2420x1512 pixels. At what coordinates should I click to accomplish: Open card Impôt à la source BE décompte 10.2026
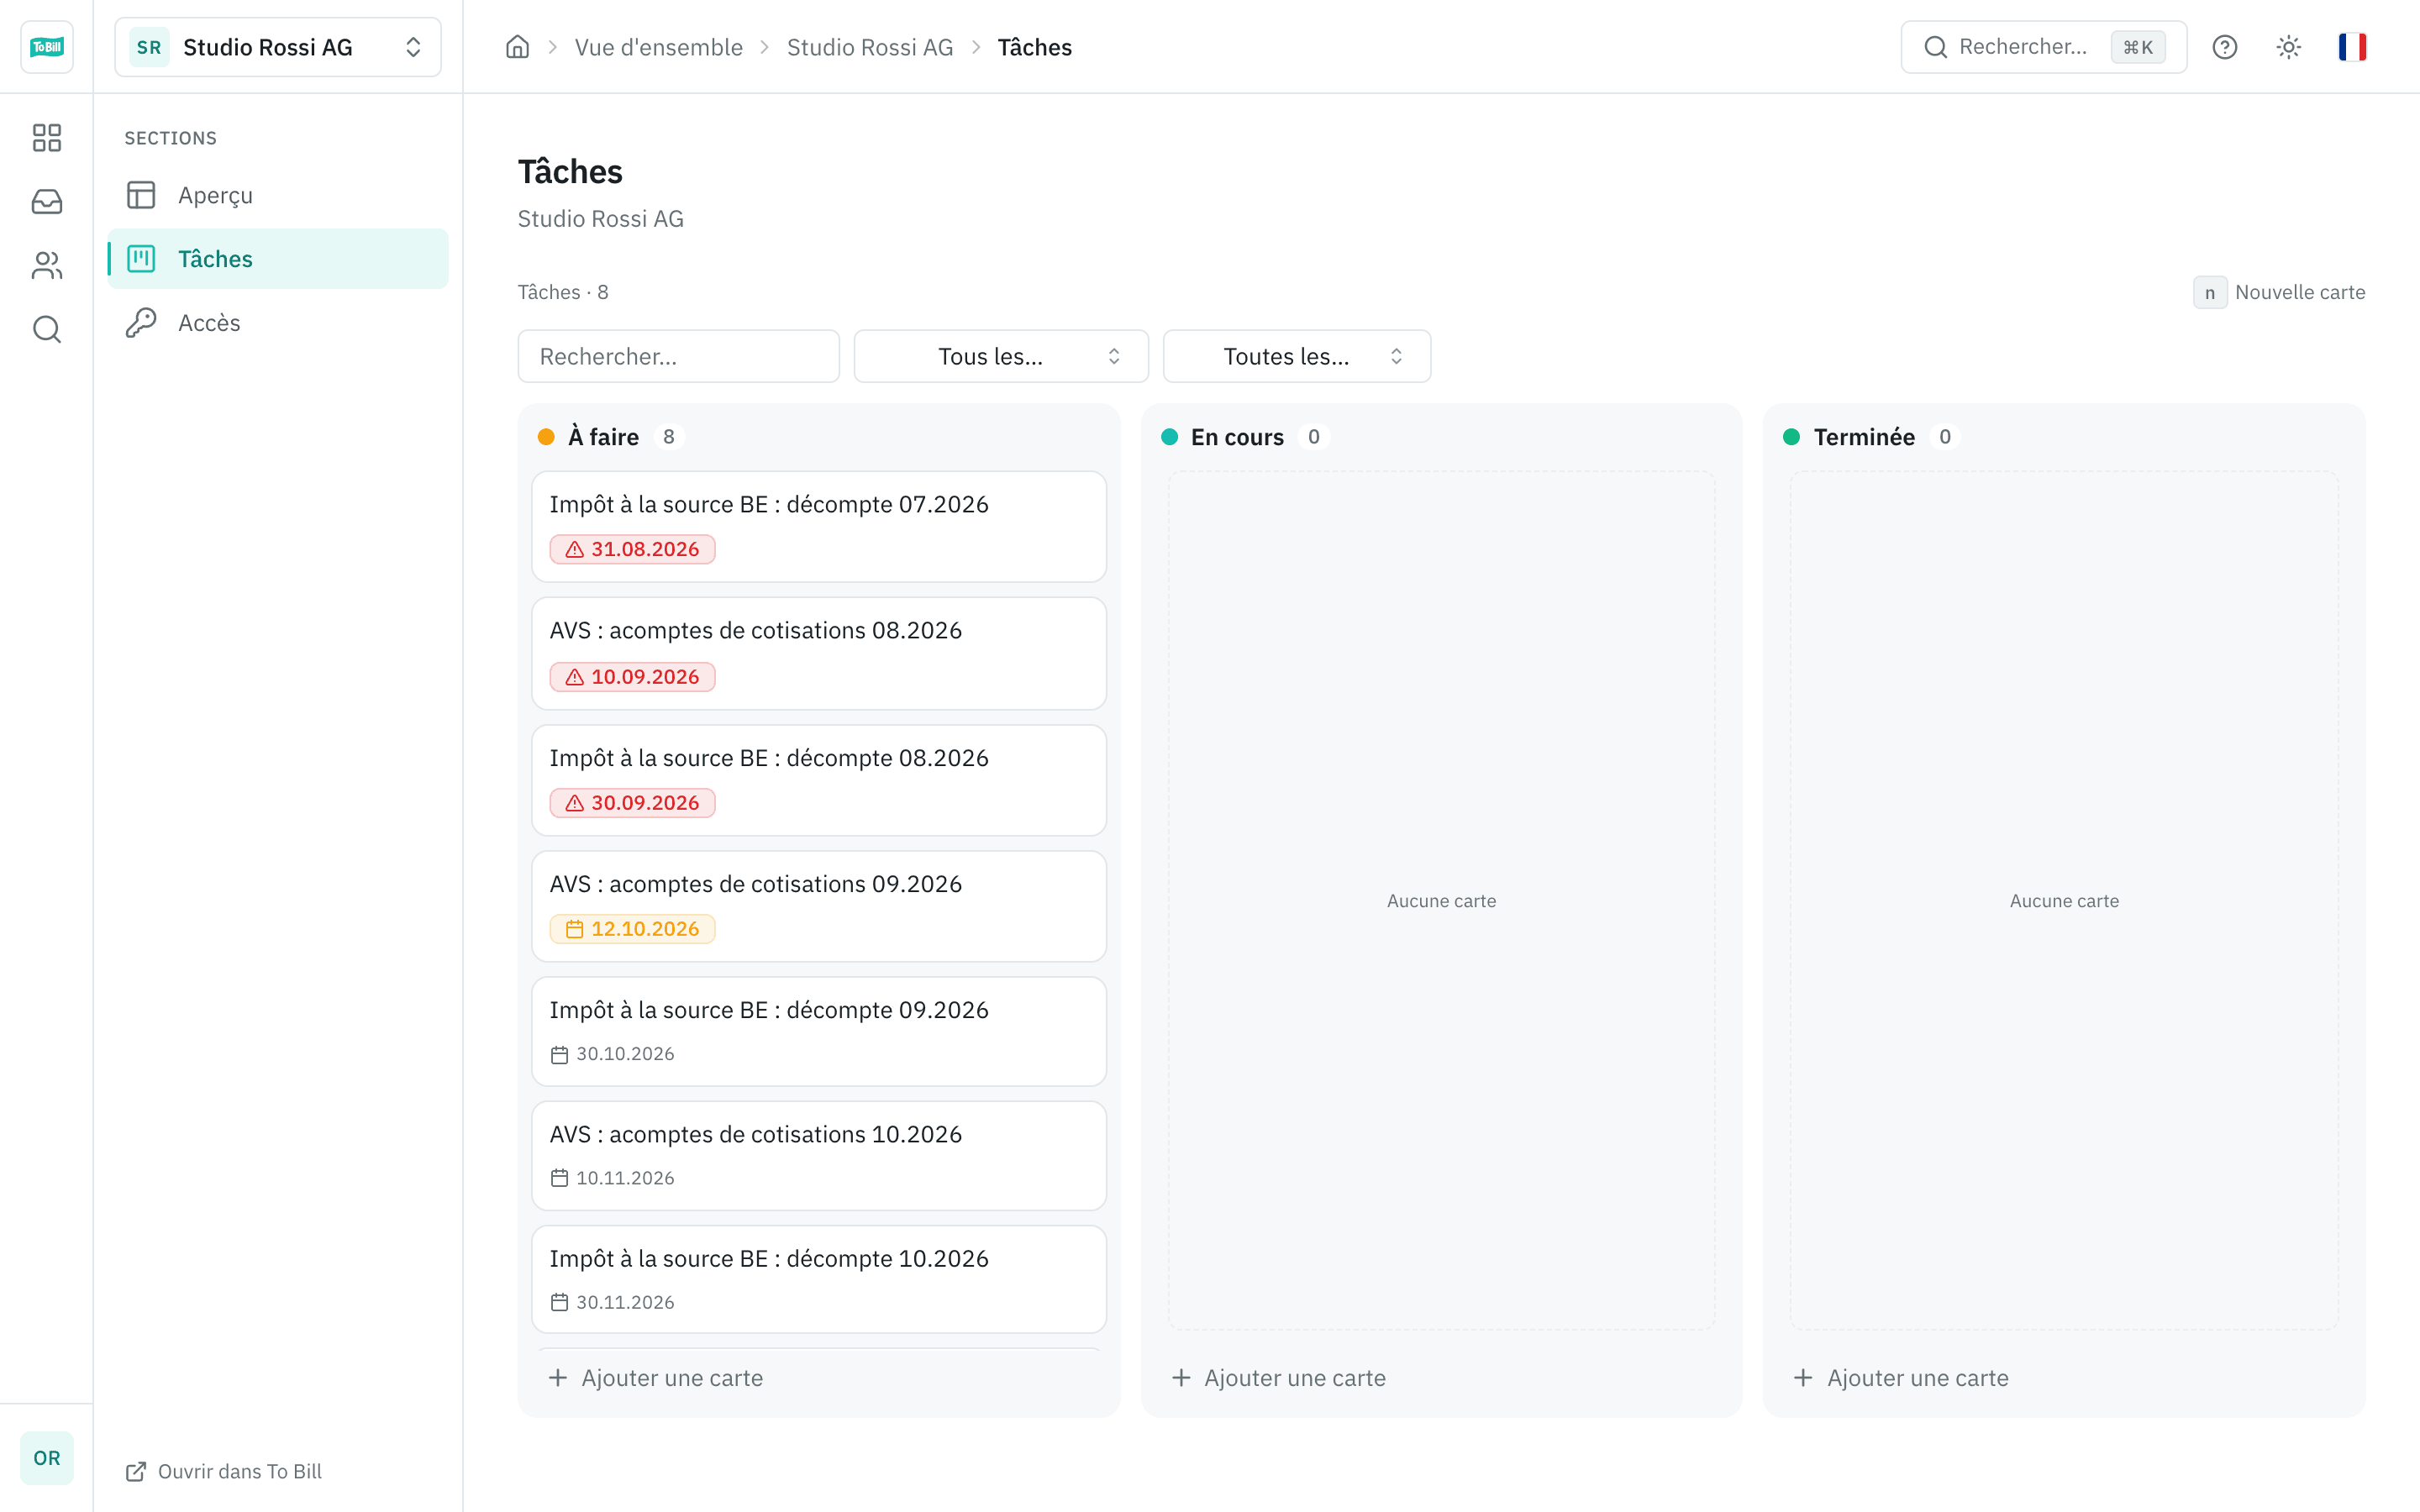pos(819,1279)
